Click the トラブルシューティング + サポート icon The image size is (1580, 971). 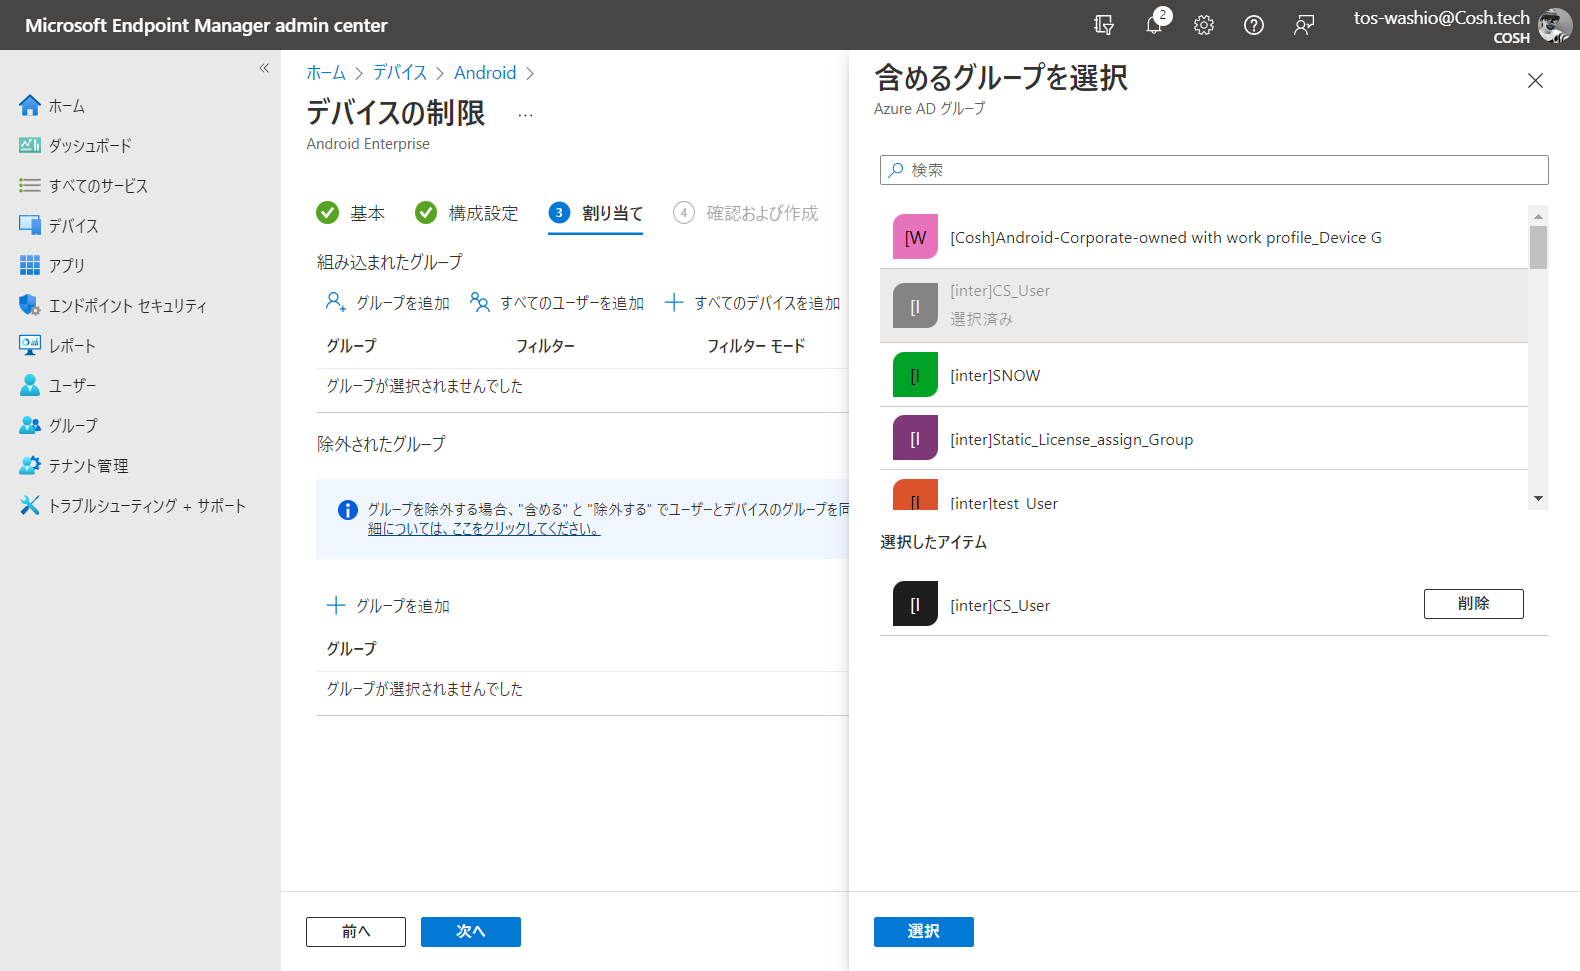click(x=30, y=505)
